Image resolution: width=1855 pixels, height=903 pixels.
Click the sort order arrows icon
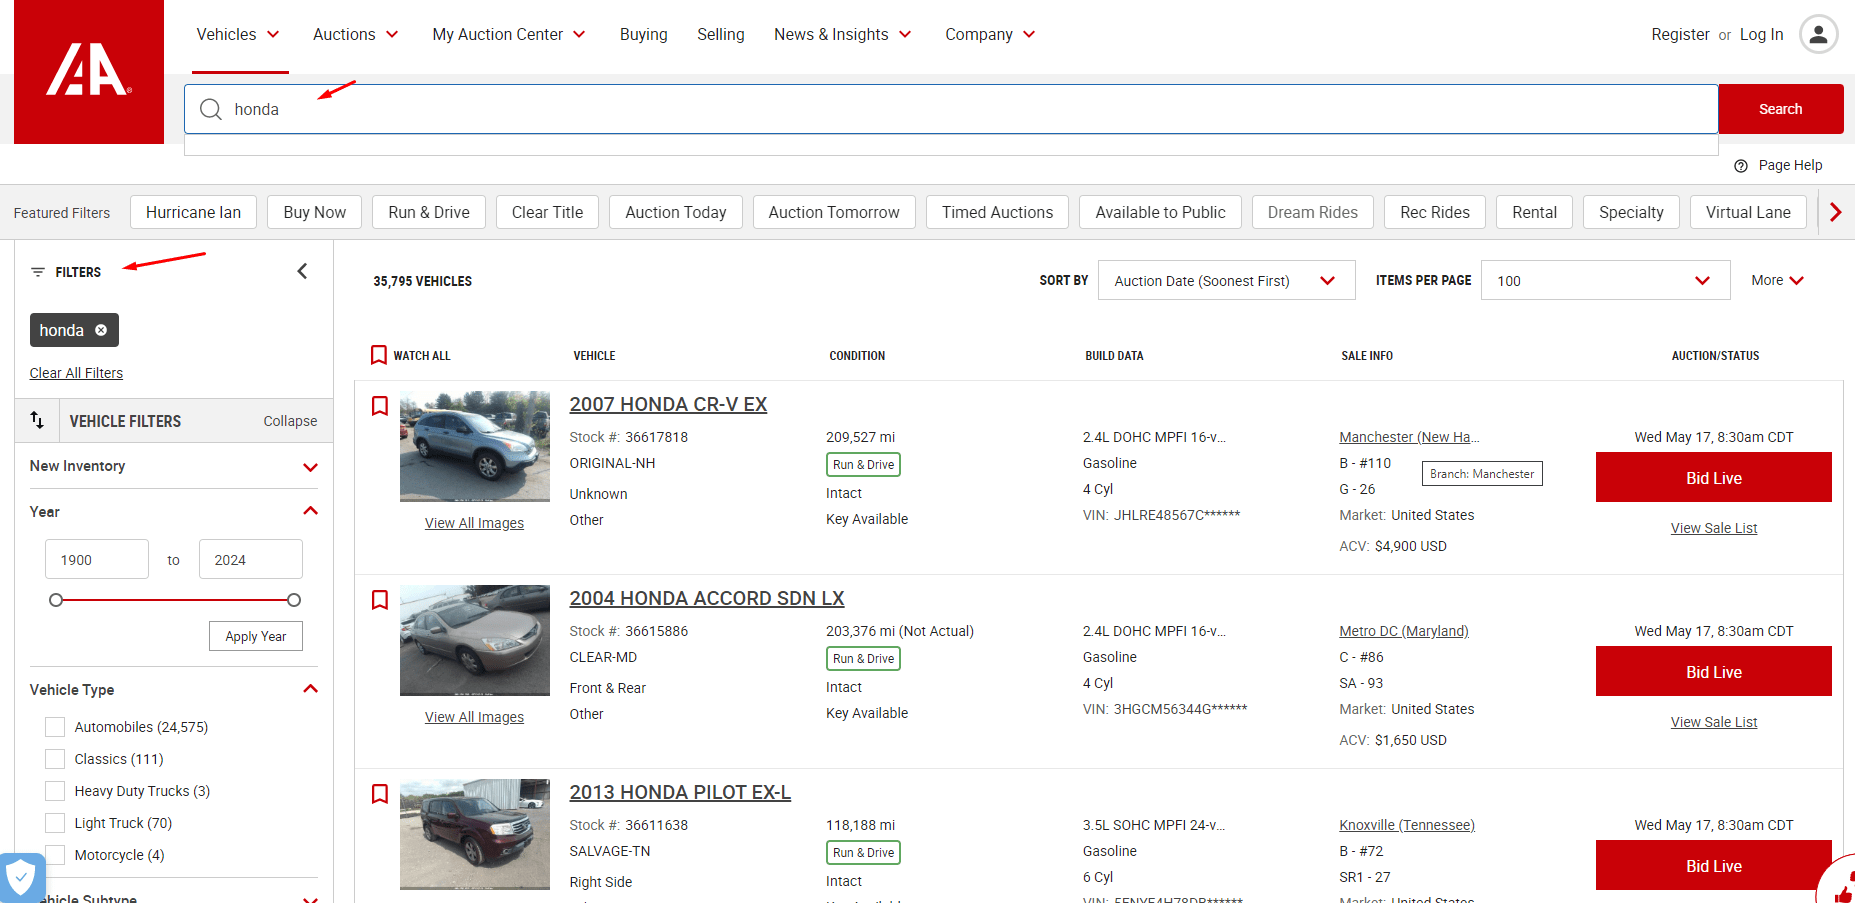37,420
